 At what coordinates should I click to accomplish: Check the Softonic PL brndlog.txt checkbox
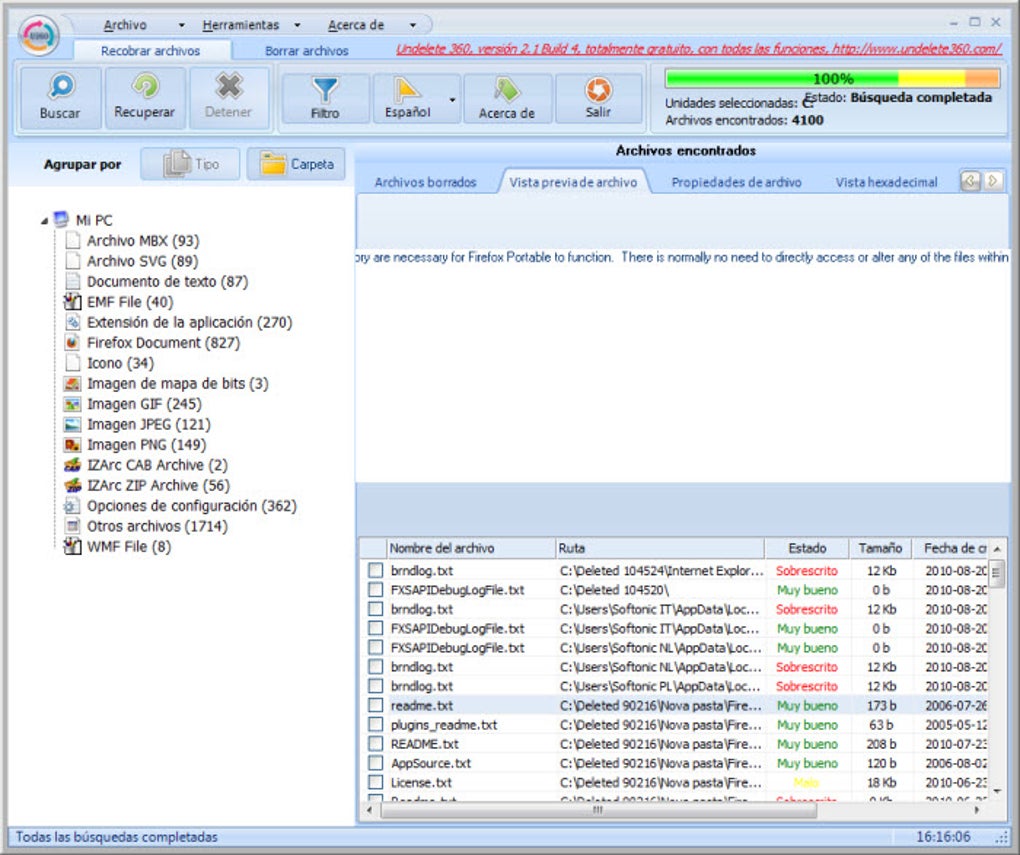(x=375, y=686)
